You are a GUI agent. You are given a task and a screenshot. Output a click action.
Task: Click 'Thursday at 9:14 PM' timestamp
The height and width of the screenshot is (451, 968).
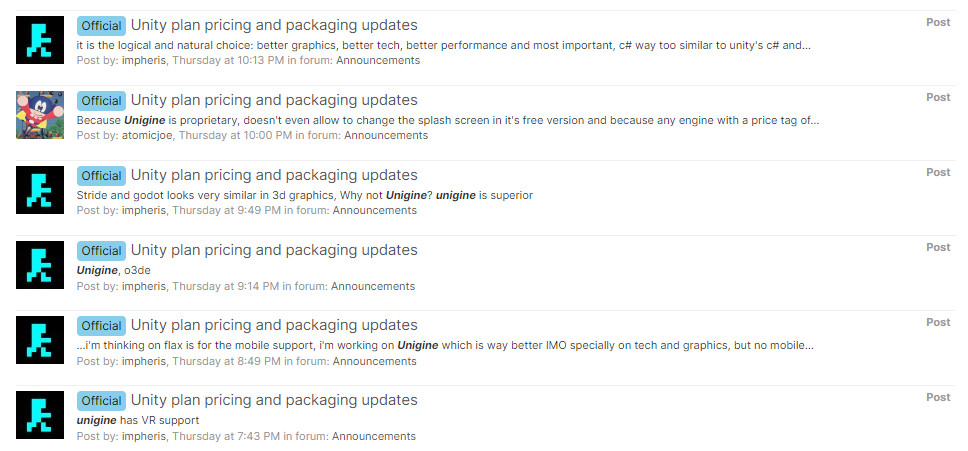click(226, 286)
